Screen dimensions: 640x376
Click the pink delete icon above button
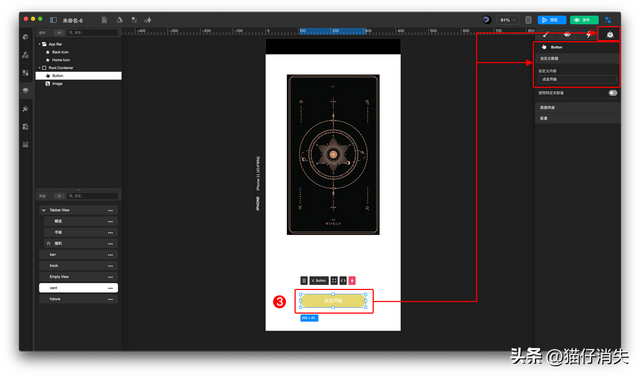tap(352, 280)
